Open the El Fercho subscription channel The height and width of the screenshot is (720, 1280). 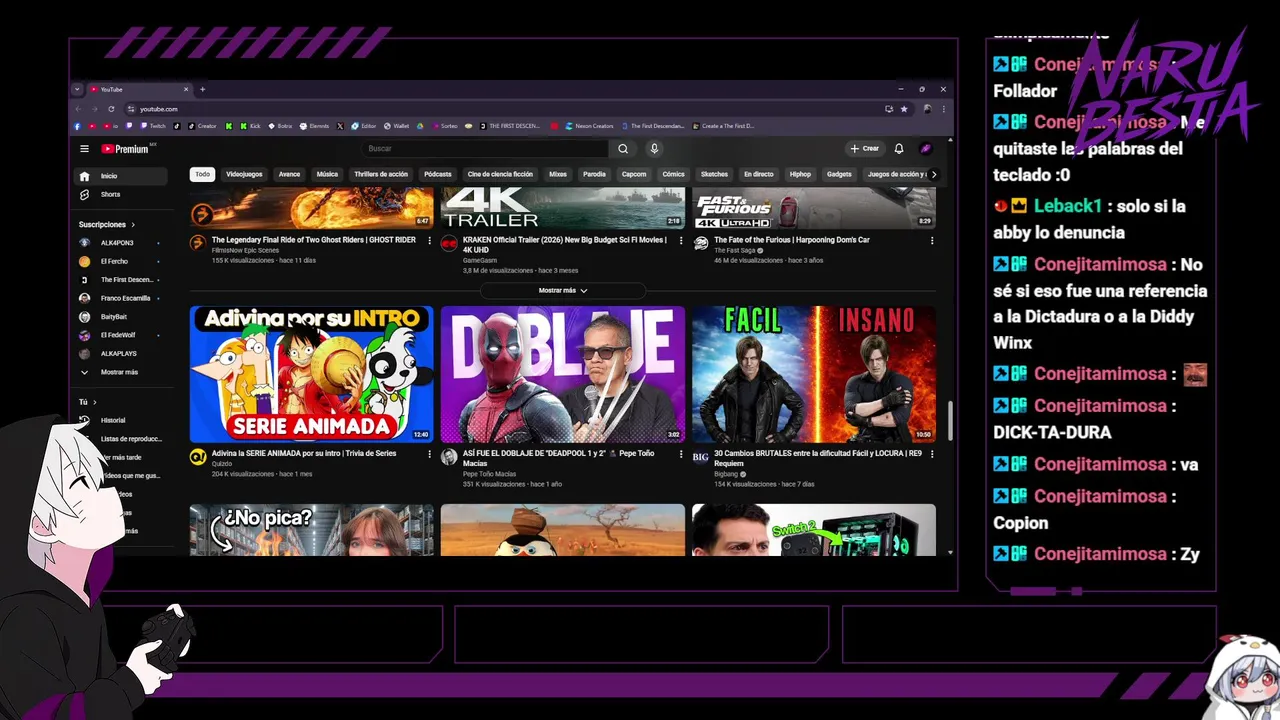(121, 261)
